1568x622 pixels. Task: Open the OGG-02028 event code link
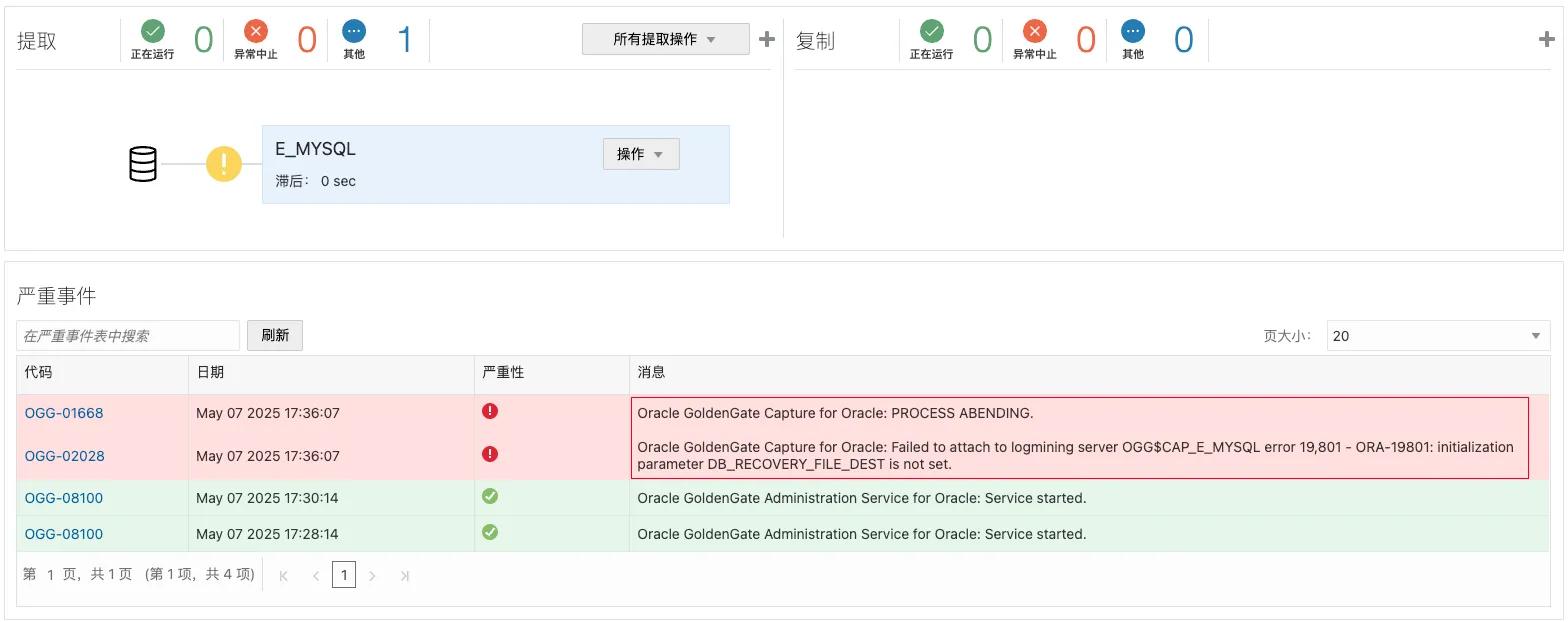click(64, 456)
